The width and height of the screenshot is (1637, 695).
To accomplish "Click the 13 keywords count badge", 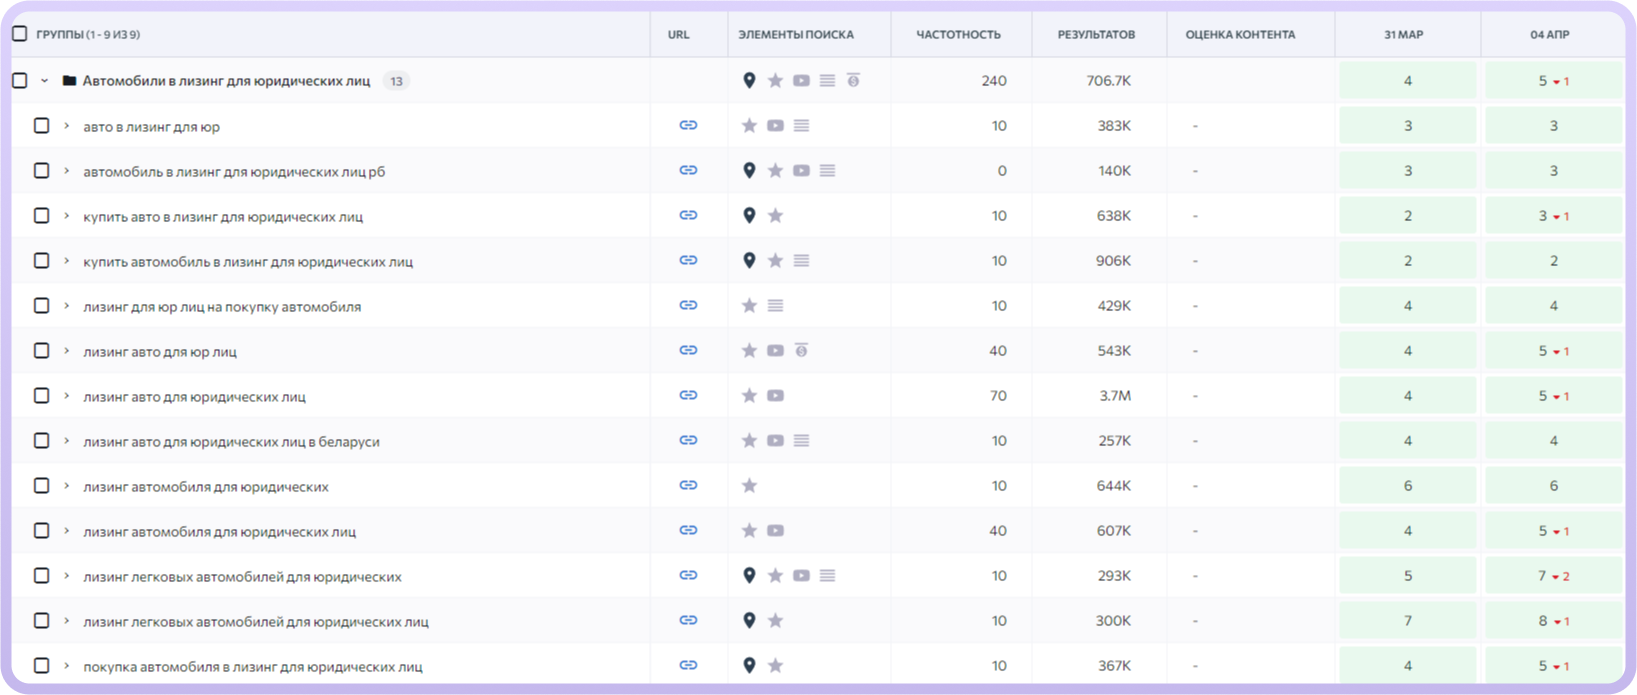I will click(396, 81).
